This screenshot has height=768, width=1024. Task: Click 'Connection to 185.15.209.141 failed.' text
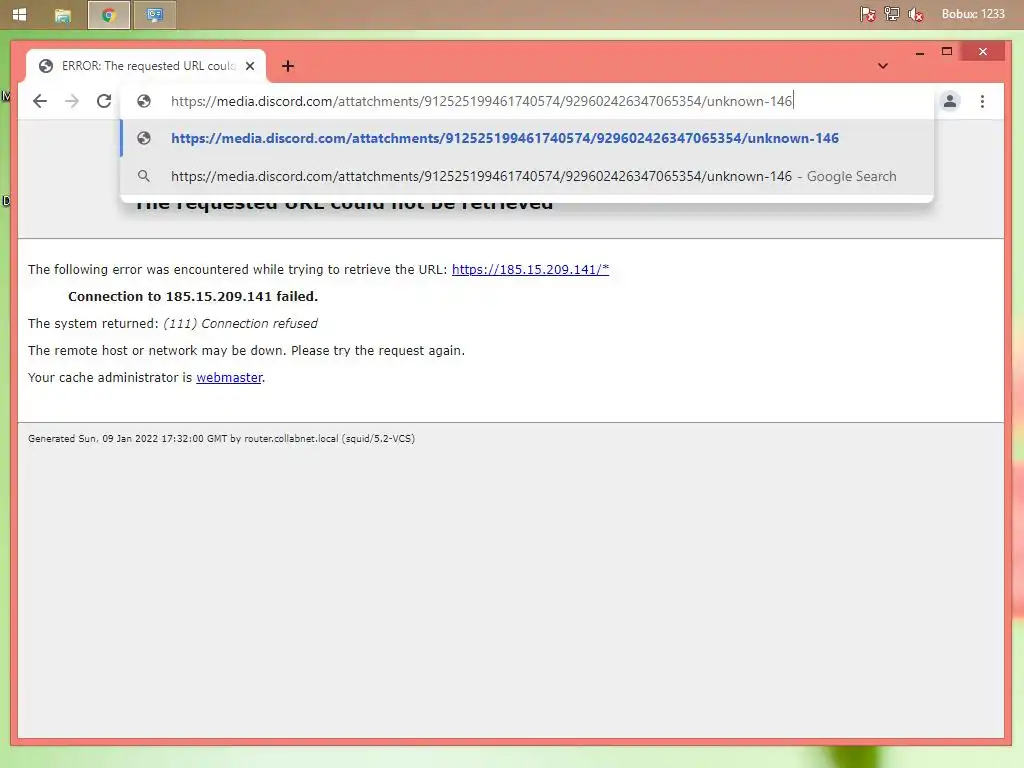pos(193,296)
